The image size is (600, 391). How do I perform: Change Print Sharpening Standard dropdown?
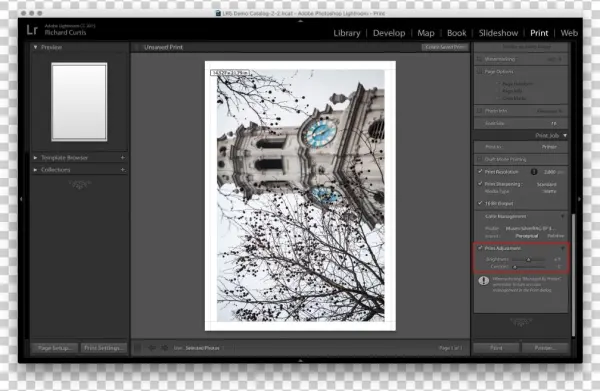546,184
